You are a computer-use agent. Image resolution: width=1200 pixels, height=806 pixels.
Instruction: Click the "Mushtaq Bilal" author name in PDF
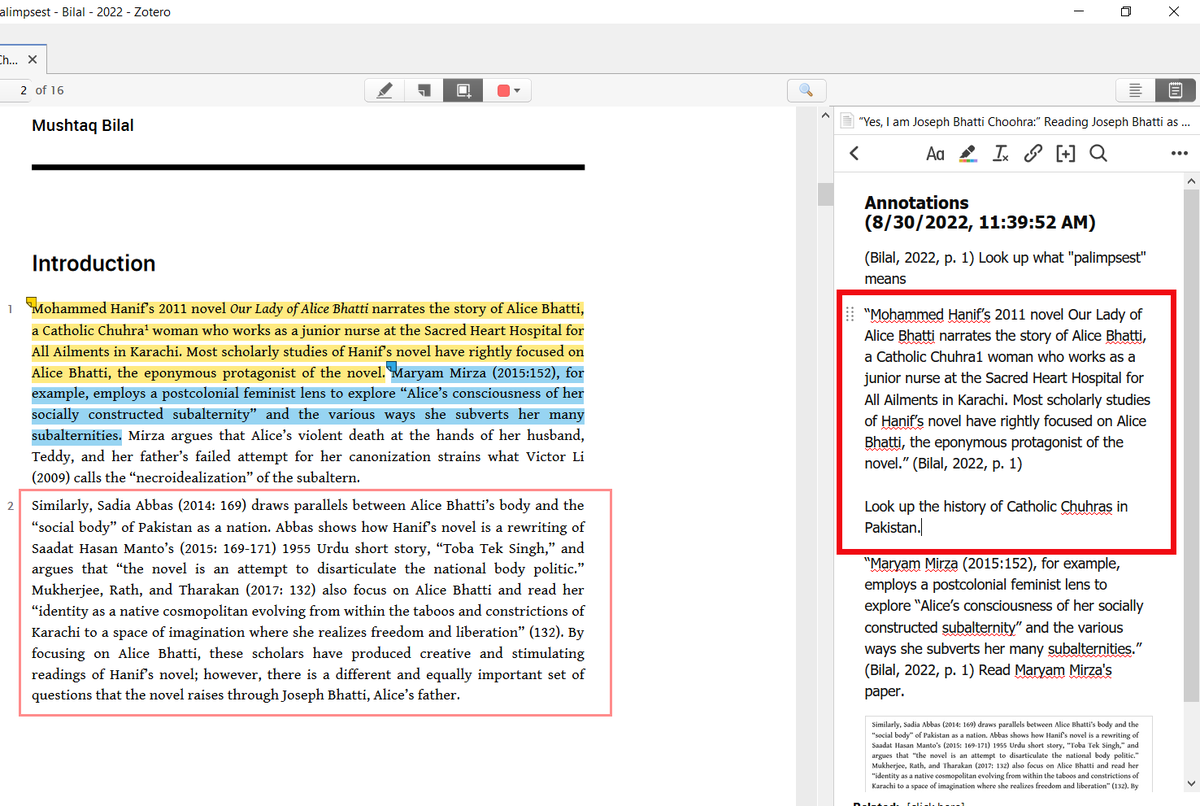83,125
